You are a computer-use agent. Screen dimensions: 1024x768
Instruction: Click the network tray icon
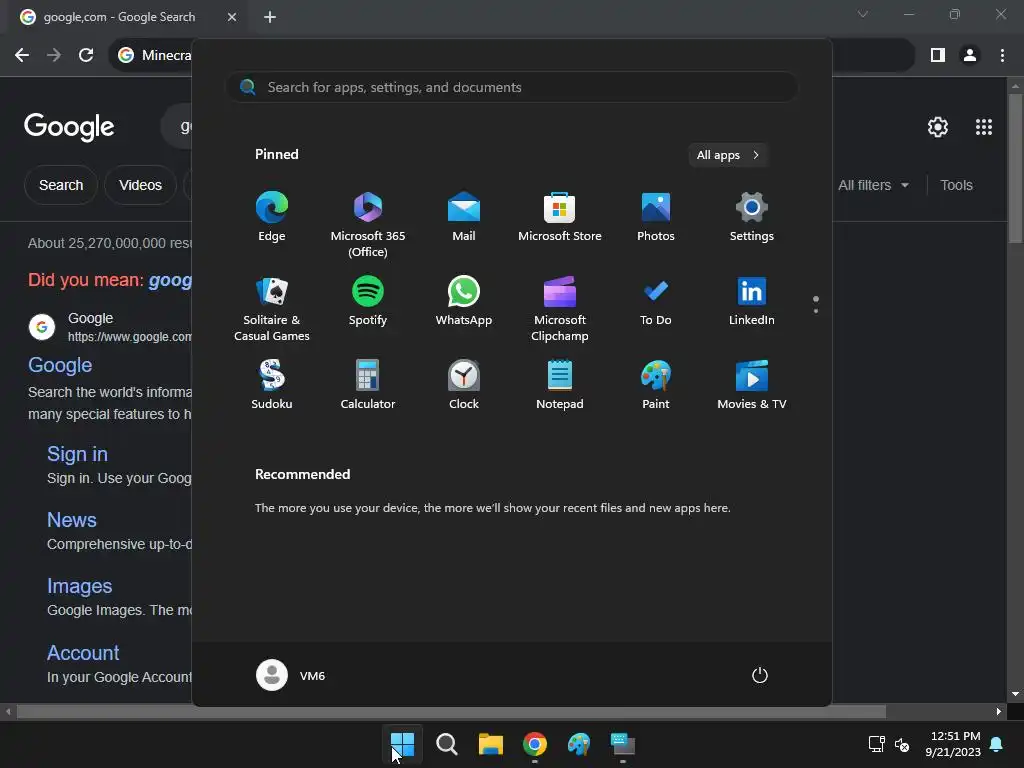(x=876, y=744)
